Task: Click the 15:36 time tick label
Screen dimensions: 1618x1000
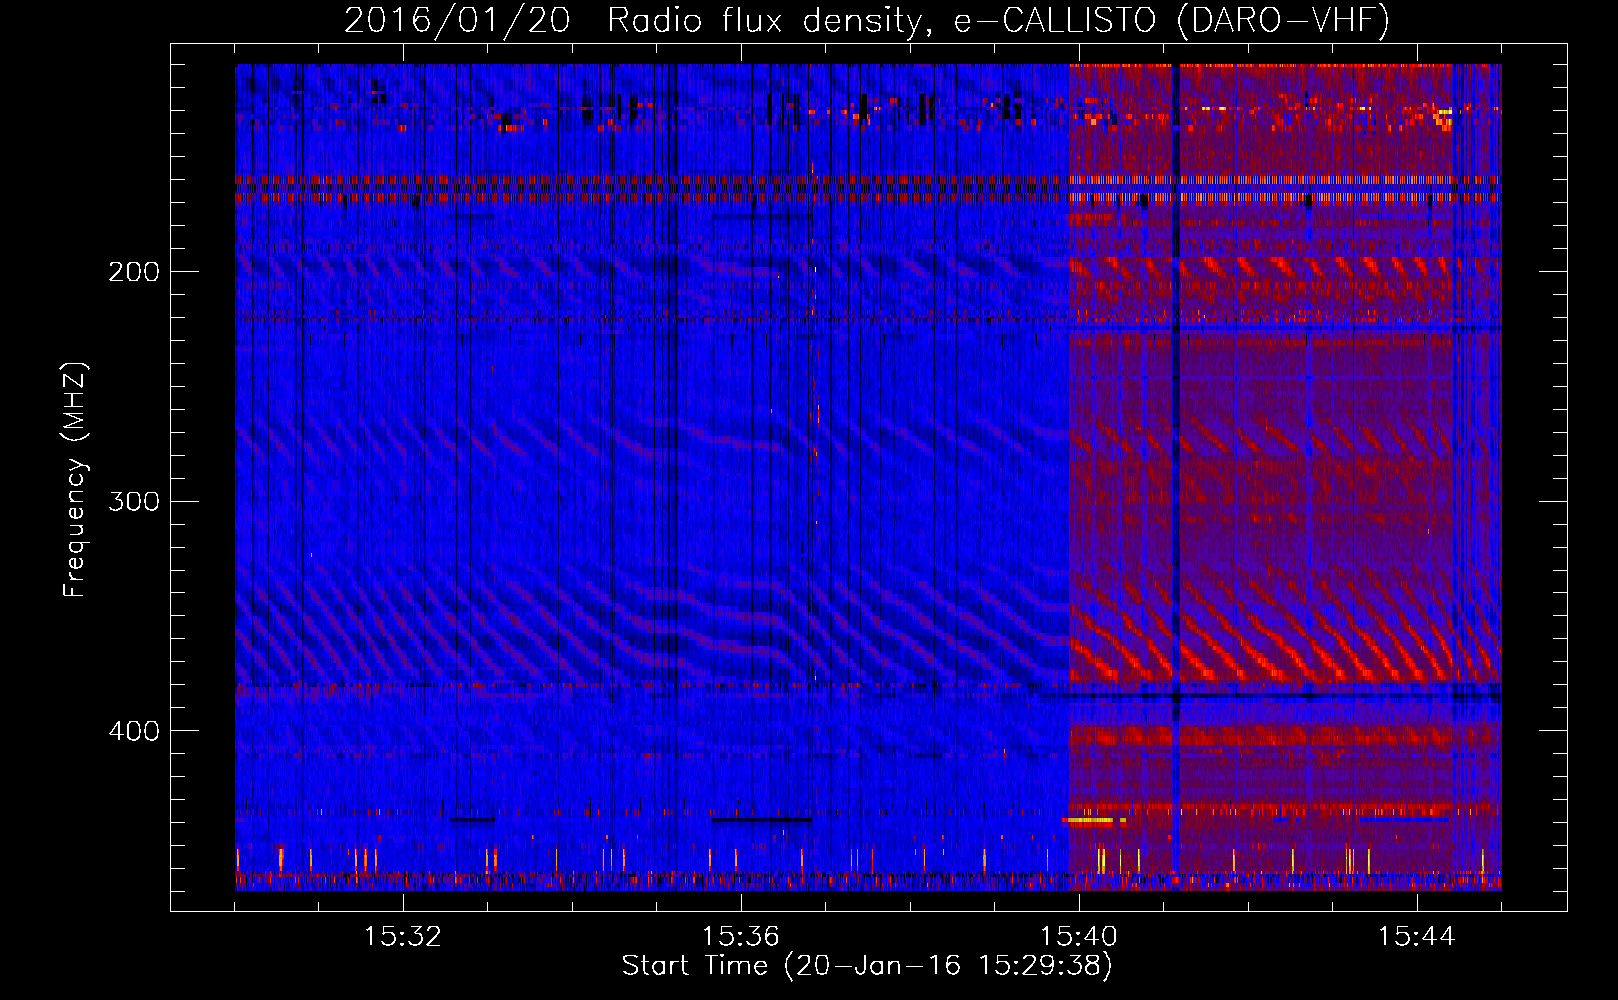Action: pyautogui.click(x=741, y=937)
